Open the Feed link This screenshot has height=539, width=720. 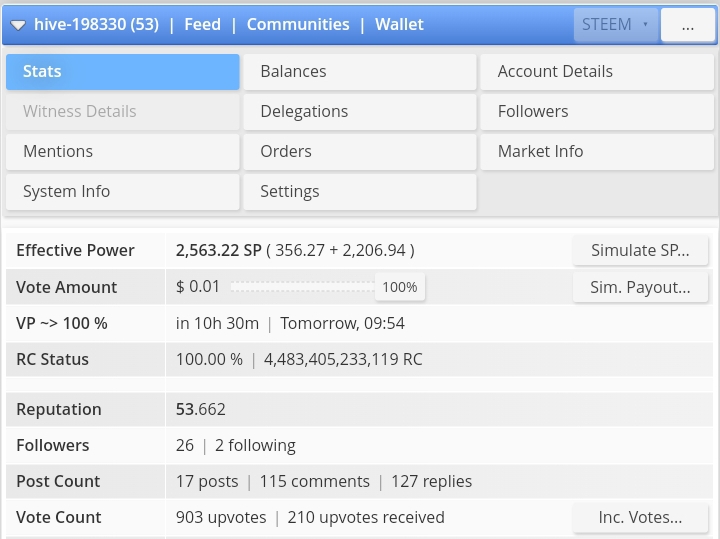[x=202, y=24]
